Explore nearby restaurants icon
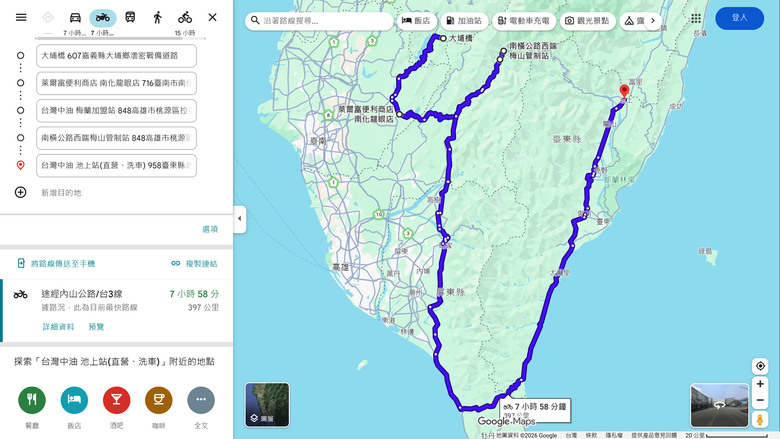The height and width of the screenshot is (439, 780). coord(32,400)
